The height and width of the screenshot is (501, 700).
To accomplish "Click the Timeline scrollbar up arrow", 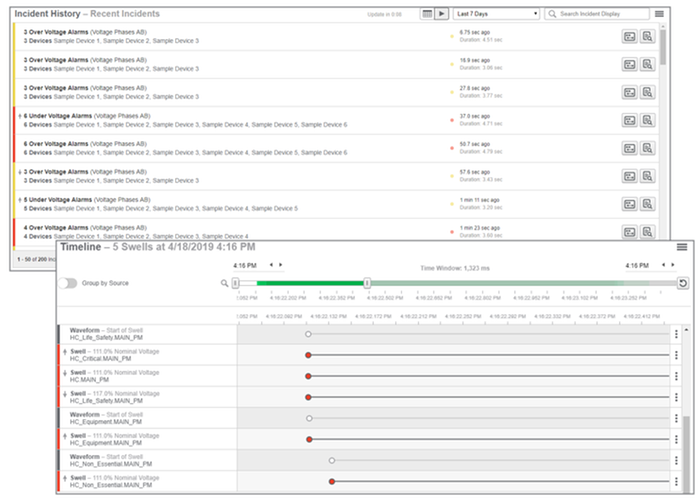I will [x=686, y=330].
